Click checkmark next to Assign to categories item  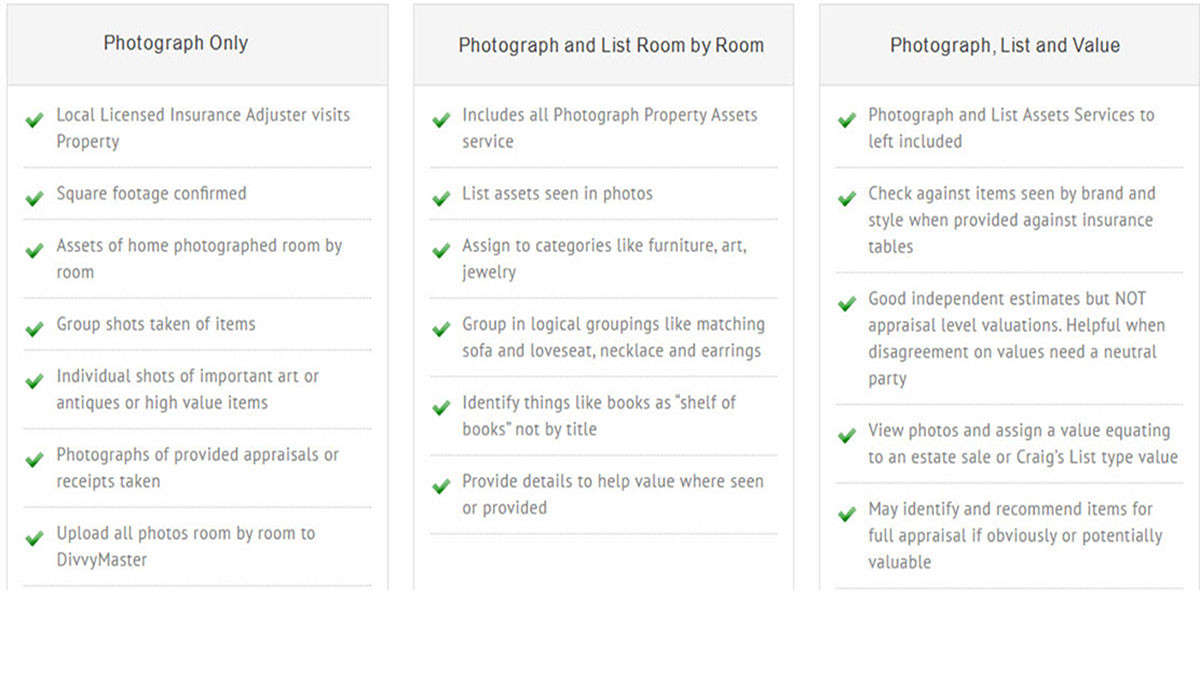441,250
